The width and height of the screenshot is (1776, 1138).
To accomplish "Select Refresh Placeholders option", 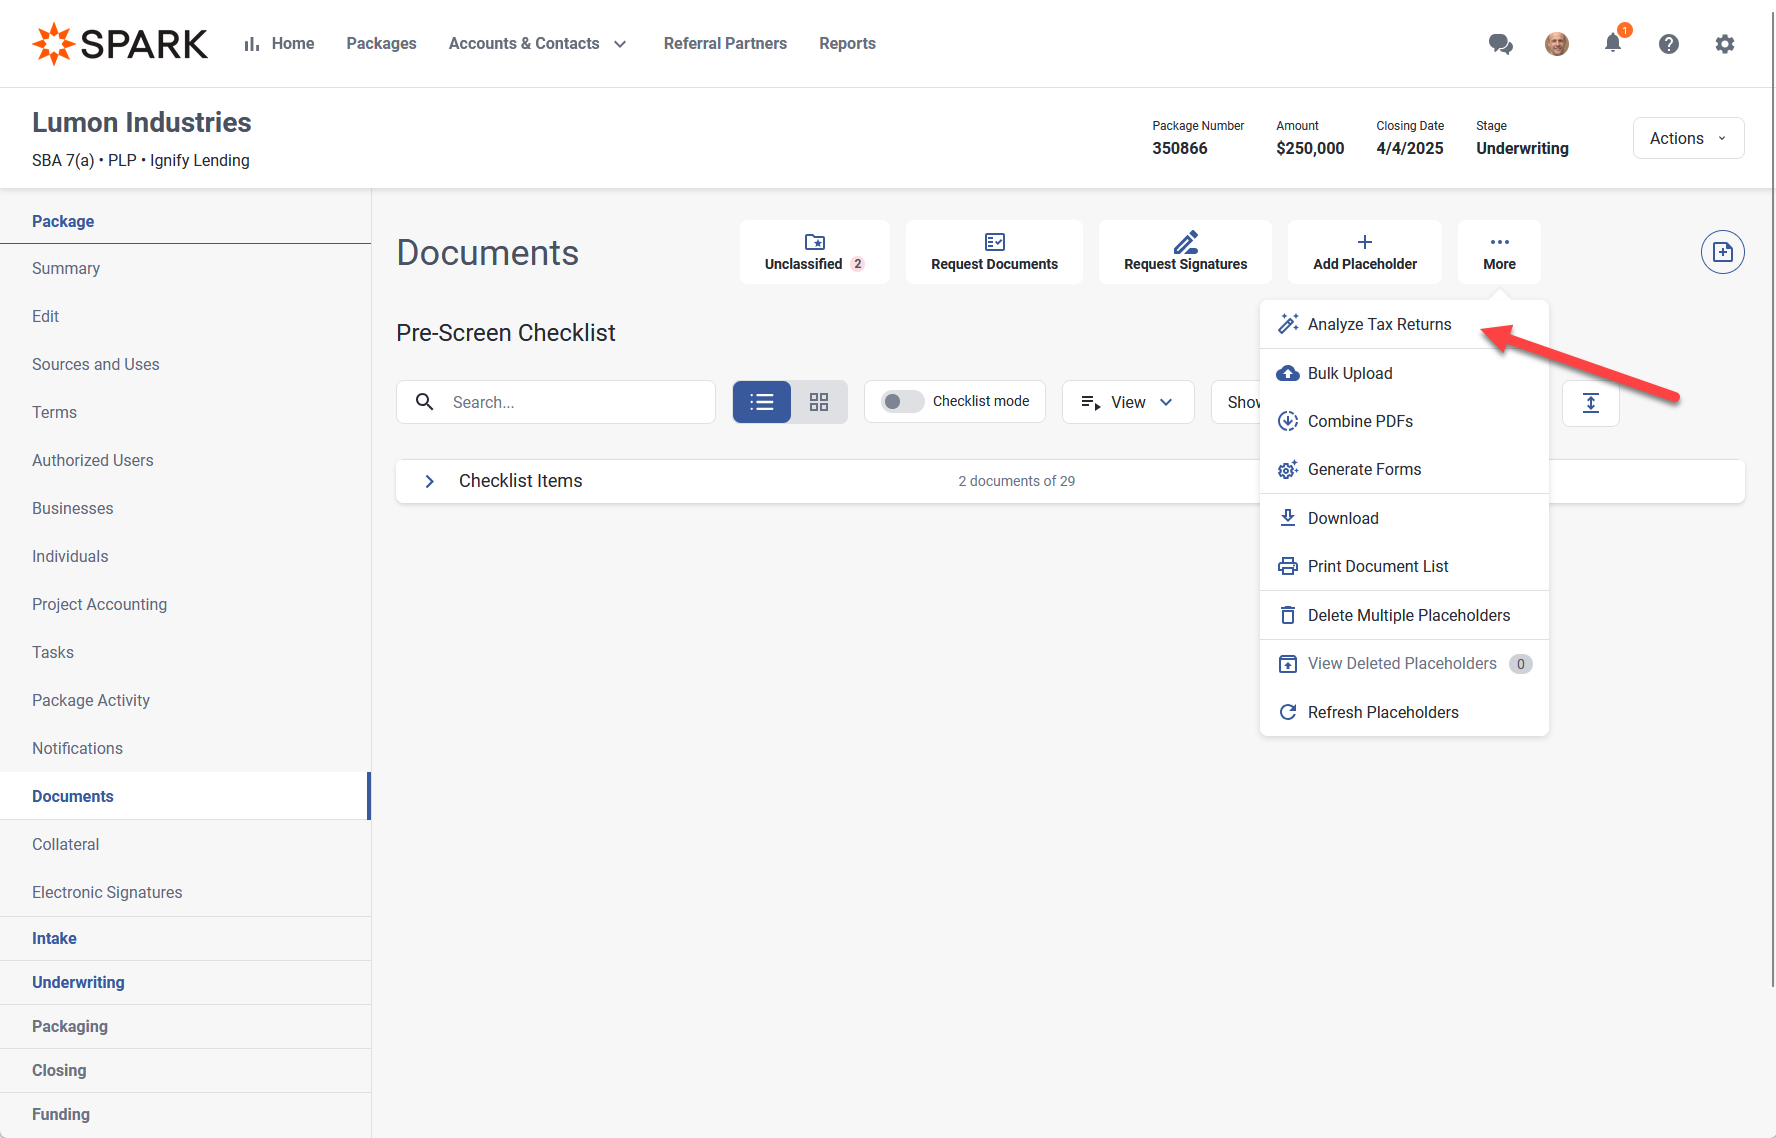I will (1404, 712).
